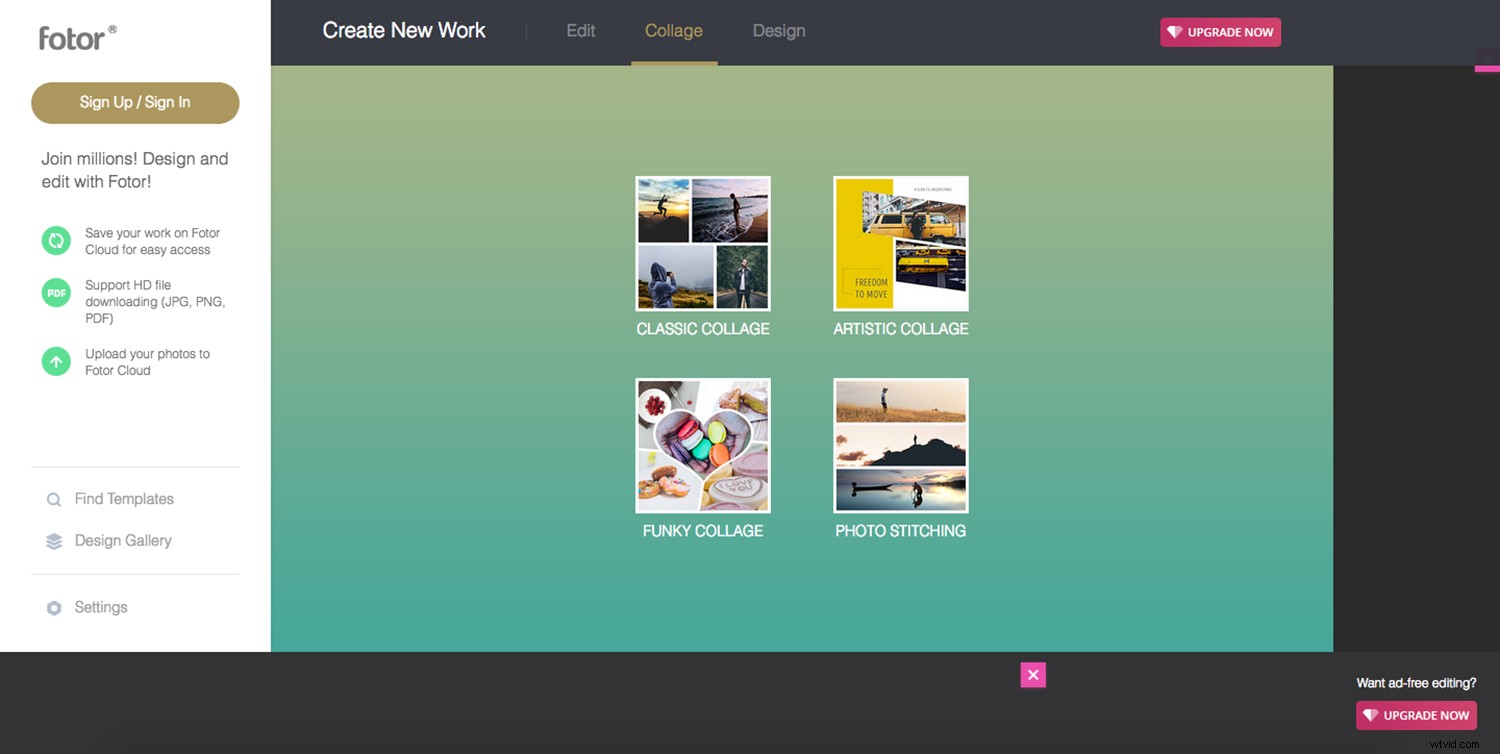The width and height of the screenshot is (1500, 754).
Task: Click the diamond icon on Upgrade Now
Action: [x=1173, y=31]
